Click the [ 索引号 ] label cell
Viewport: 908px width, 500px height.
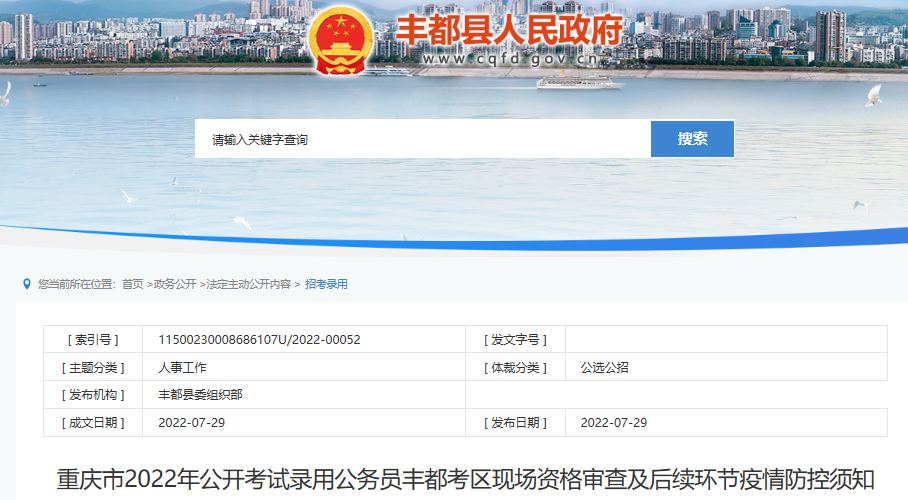93,340
